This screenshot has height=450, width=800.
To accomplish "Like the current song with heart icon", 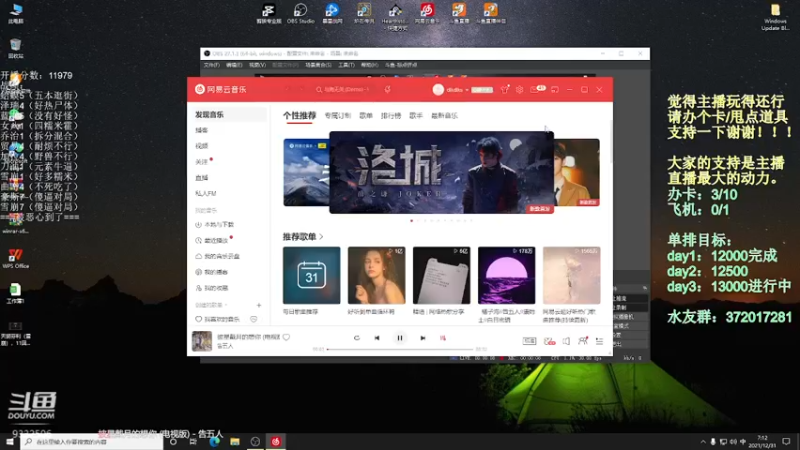I will tap(286, 337).
